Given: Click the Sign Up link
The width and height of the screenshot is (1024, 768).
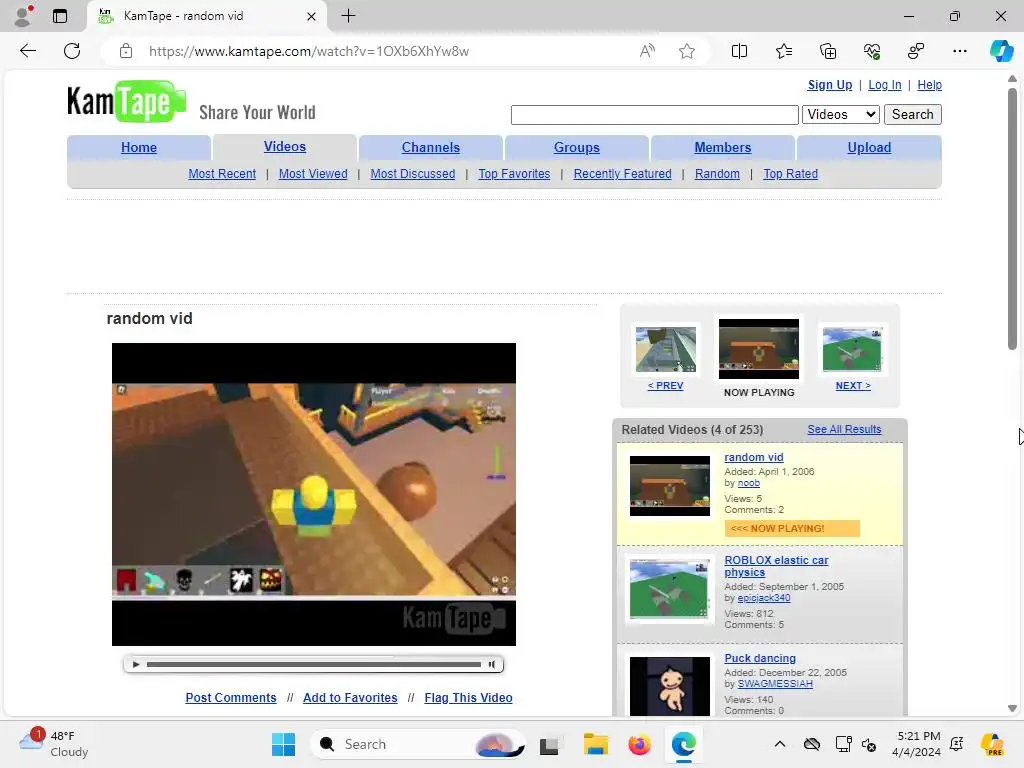Looking at the screenshot, I should pyautogui.click(x=829, y=85).
